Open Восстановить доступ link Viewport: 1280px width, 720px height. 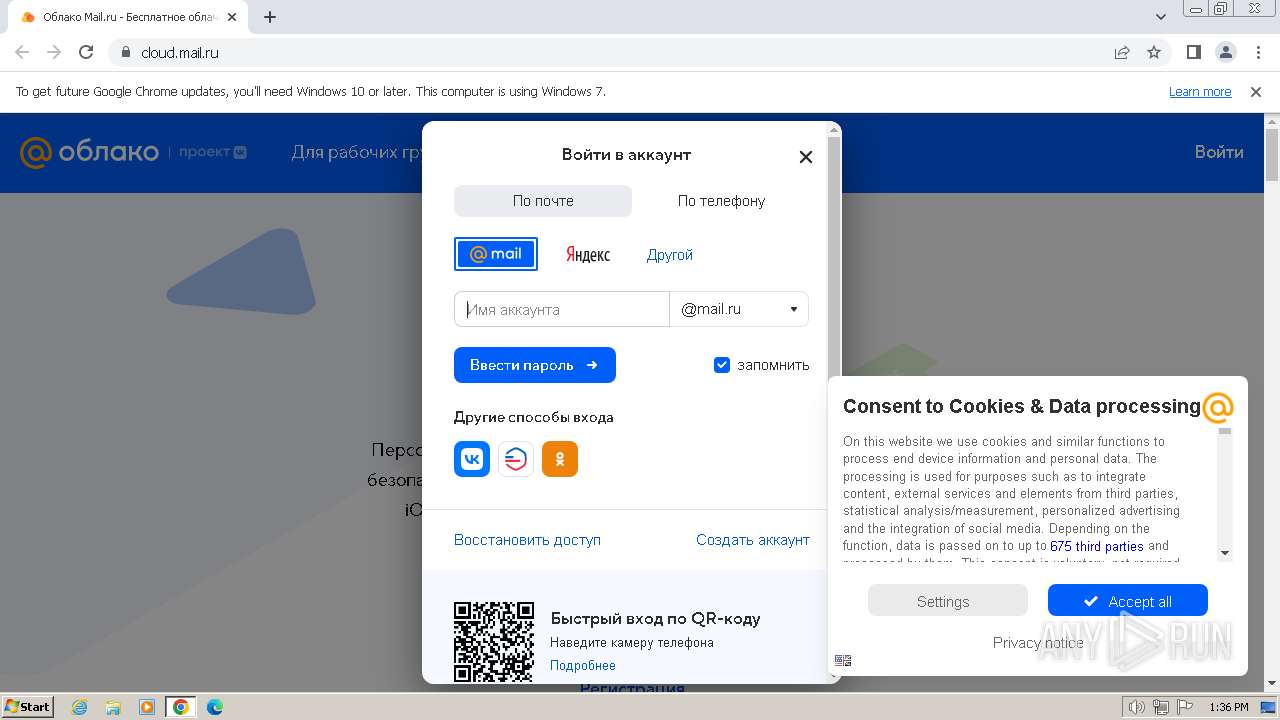[x=527, y=540]
